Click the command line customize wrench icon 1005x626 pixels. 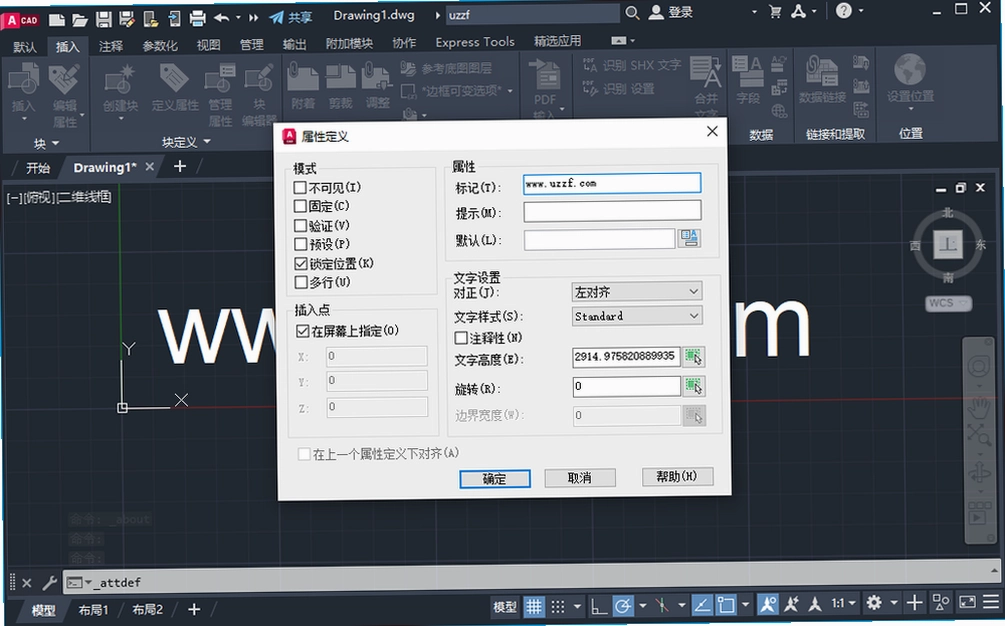49,582
